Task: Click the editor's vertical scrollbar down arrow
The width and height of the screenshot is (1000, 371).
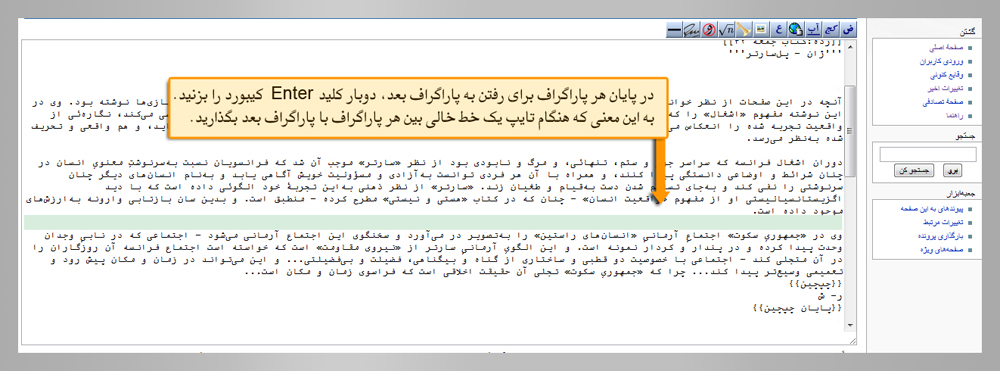Action: (849, 325)
